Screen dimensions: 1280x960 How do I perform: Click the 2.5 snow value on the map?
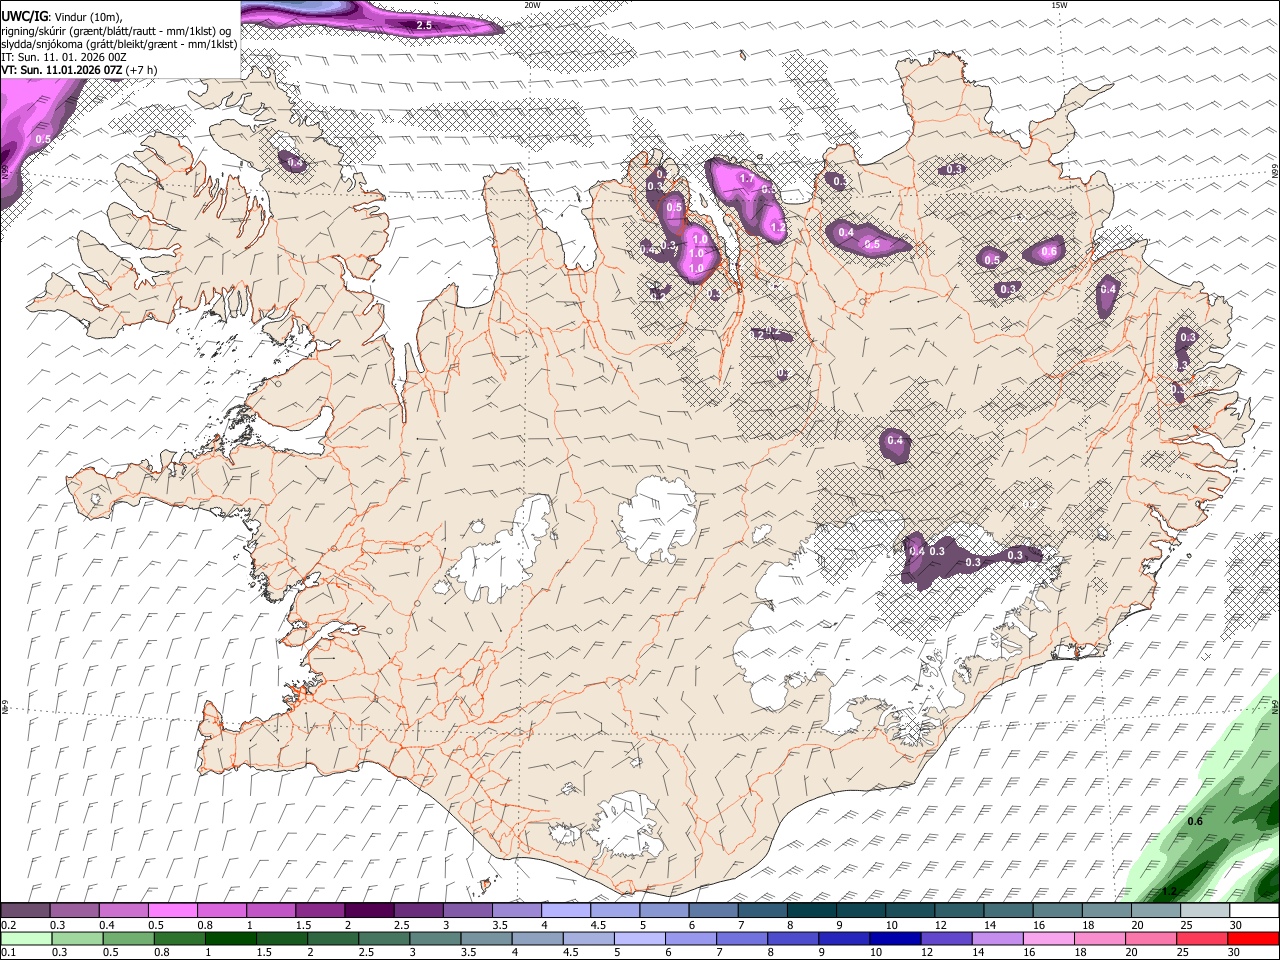tap(424, 25)
